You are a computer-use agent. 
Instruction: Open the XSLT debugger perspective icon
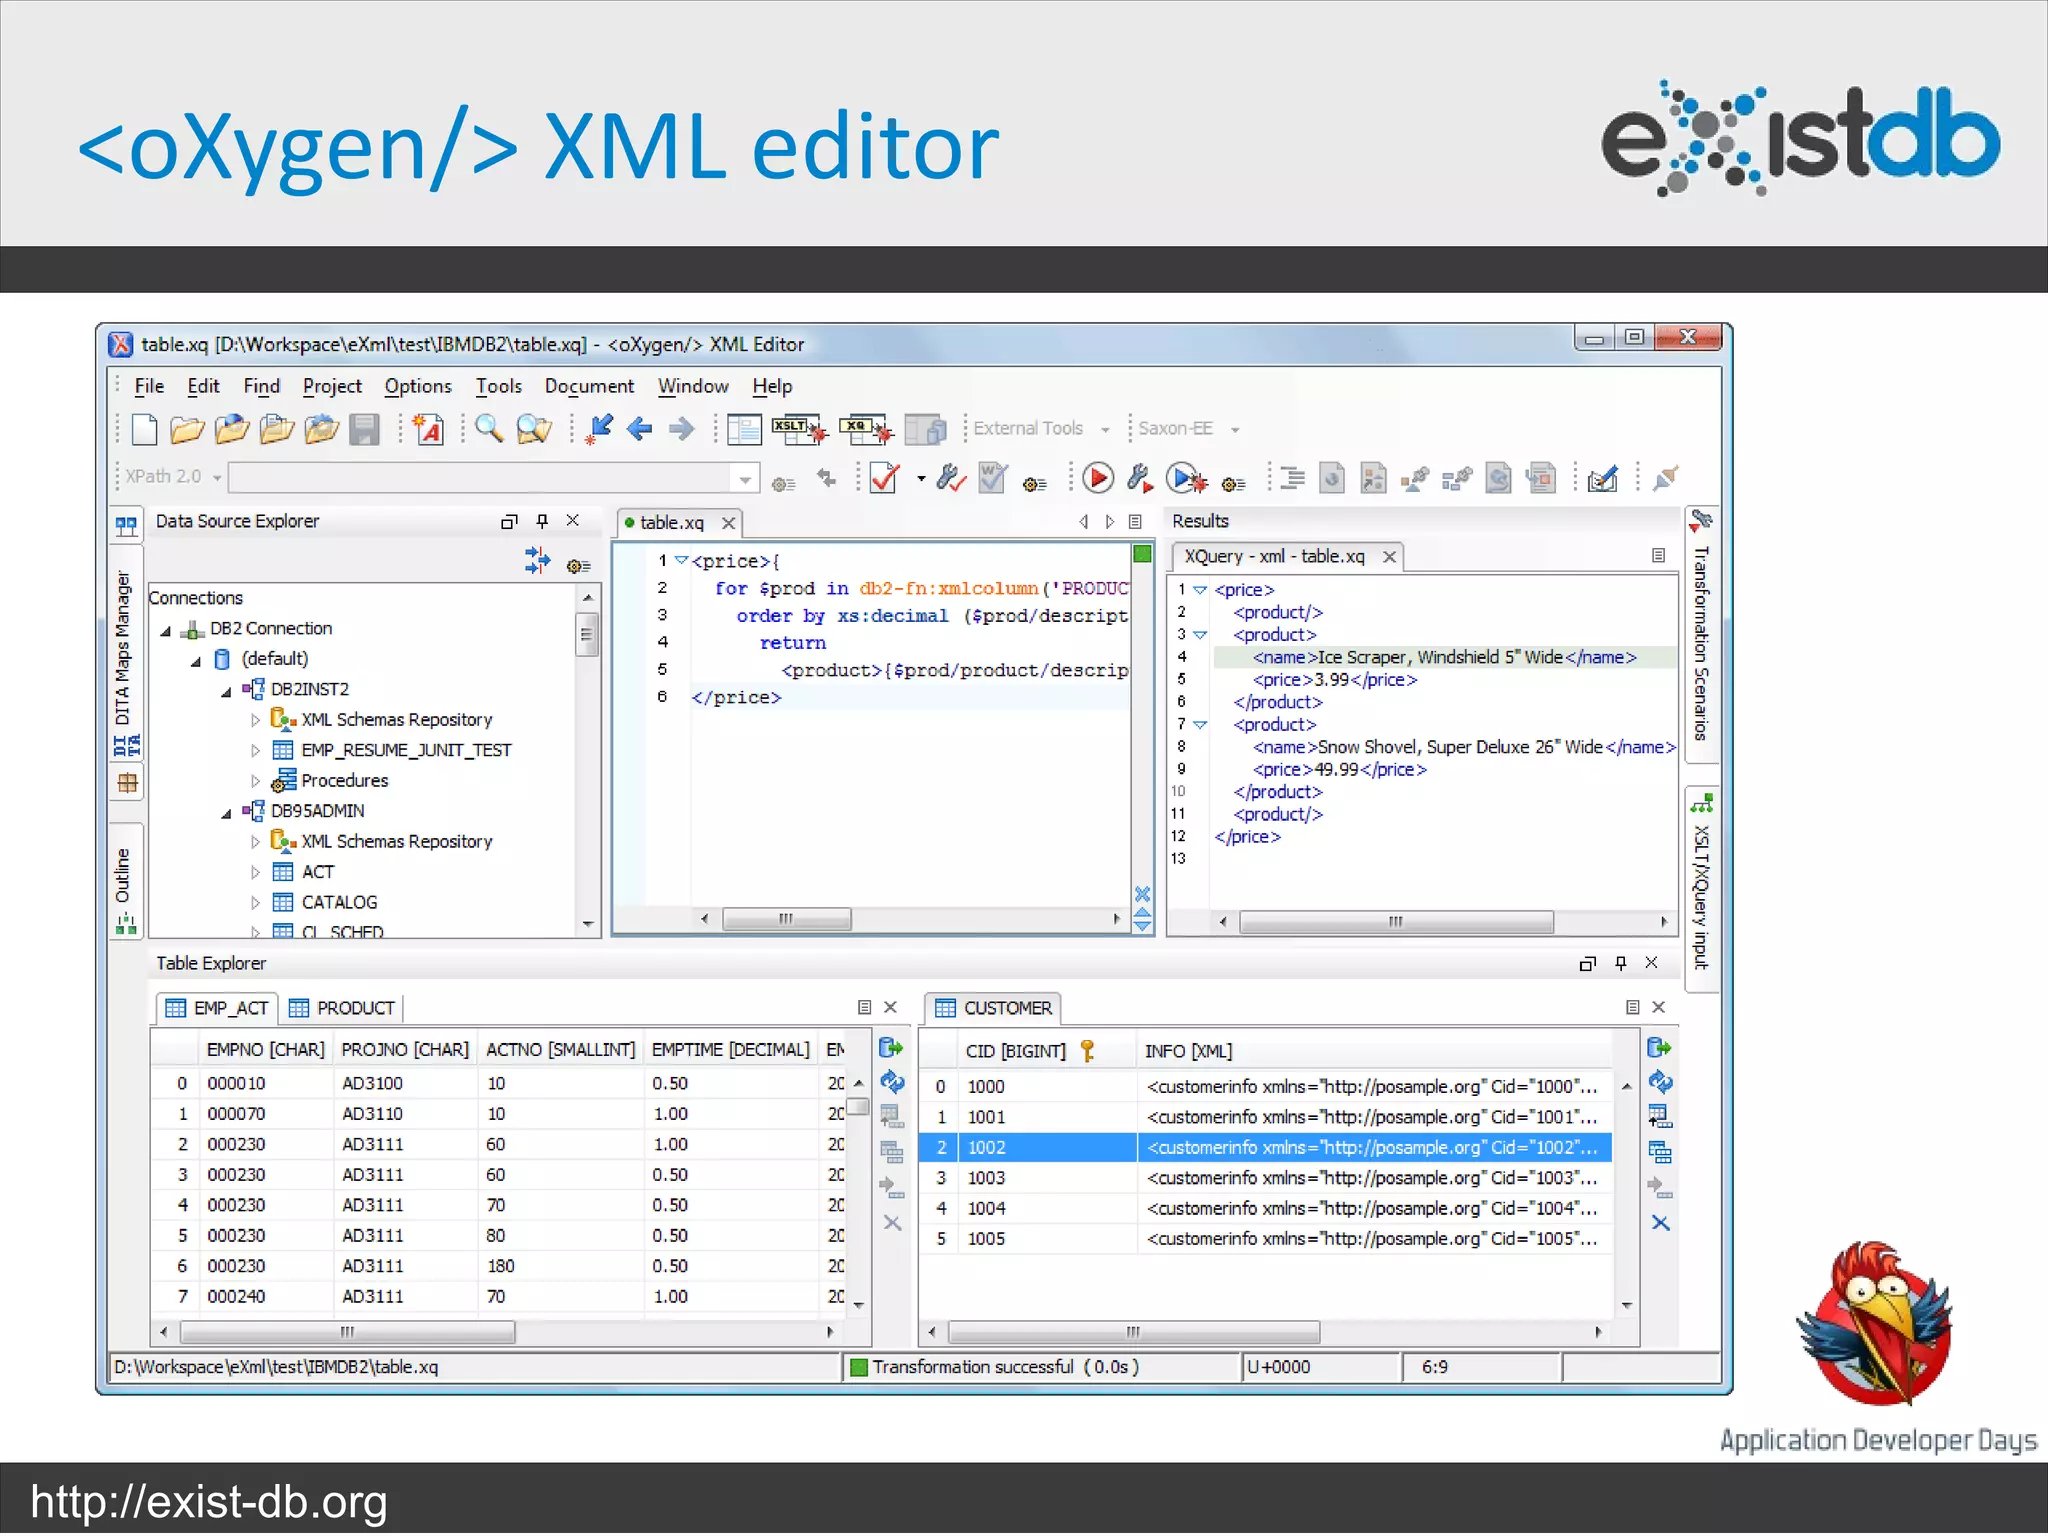pyautogui.click(x=799, y=430)
